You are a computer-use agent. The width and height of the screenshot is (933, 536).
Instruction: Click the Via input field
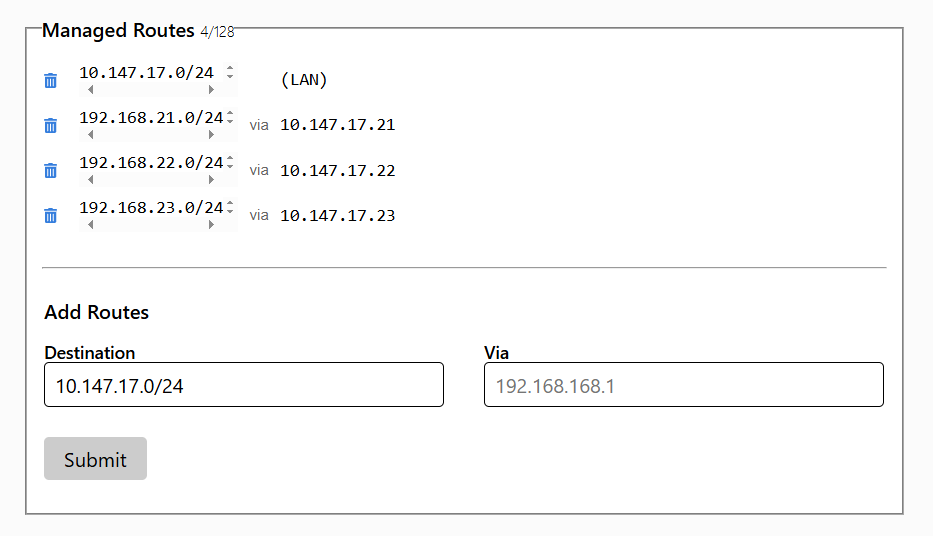pos(684,385)
